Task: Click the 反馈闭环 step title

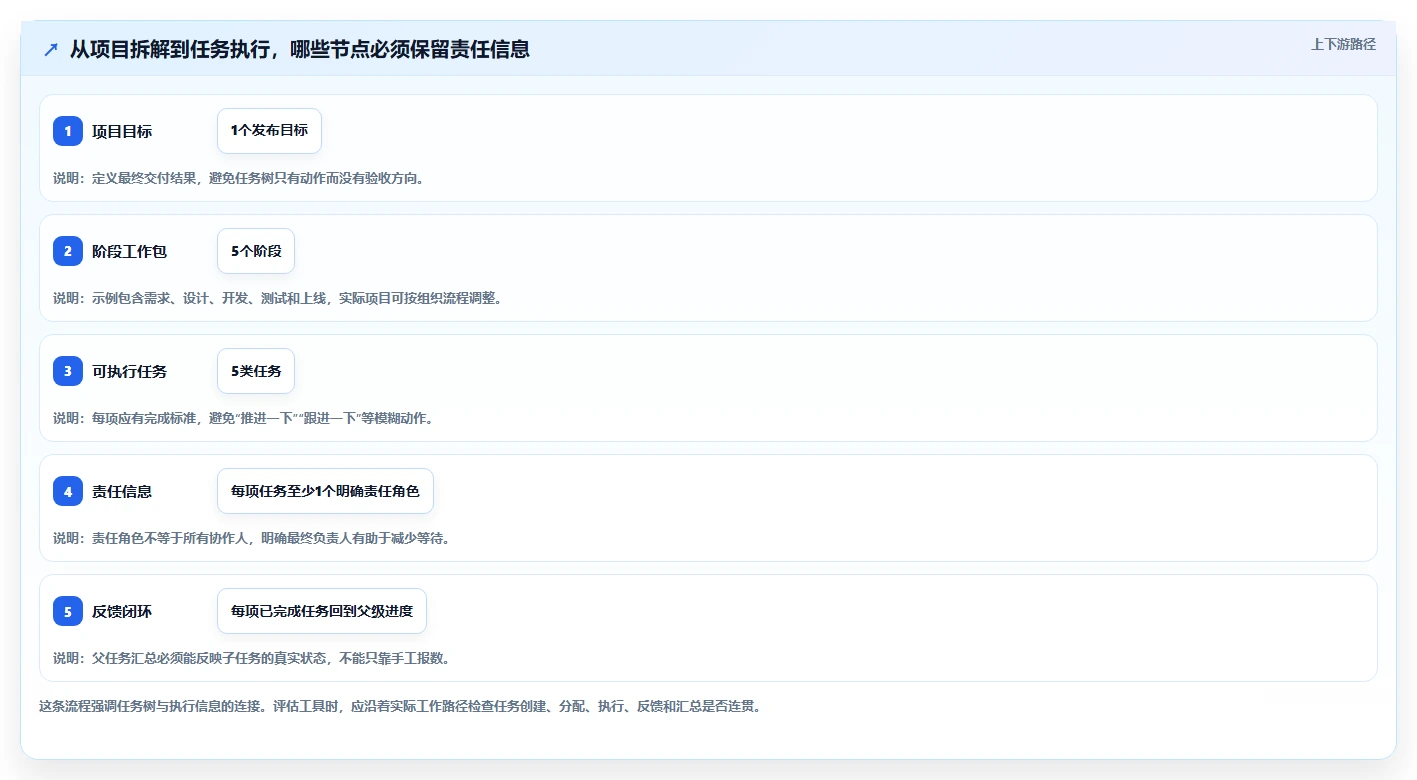Action: click(x=122, y=611)
